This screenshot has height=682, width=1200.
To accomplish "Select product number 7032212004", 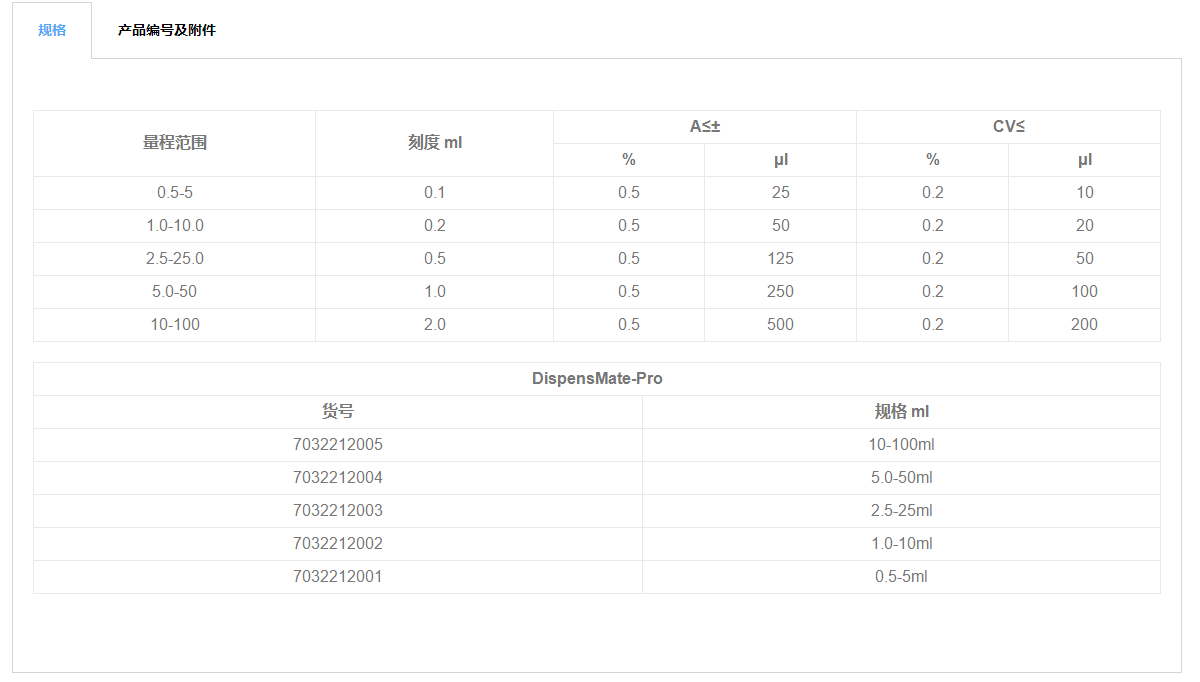I will click(x=338, y=477).
